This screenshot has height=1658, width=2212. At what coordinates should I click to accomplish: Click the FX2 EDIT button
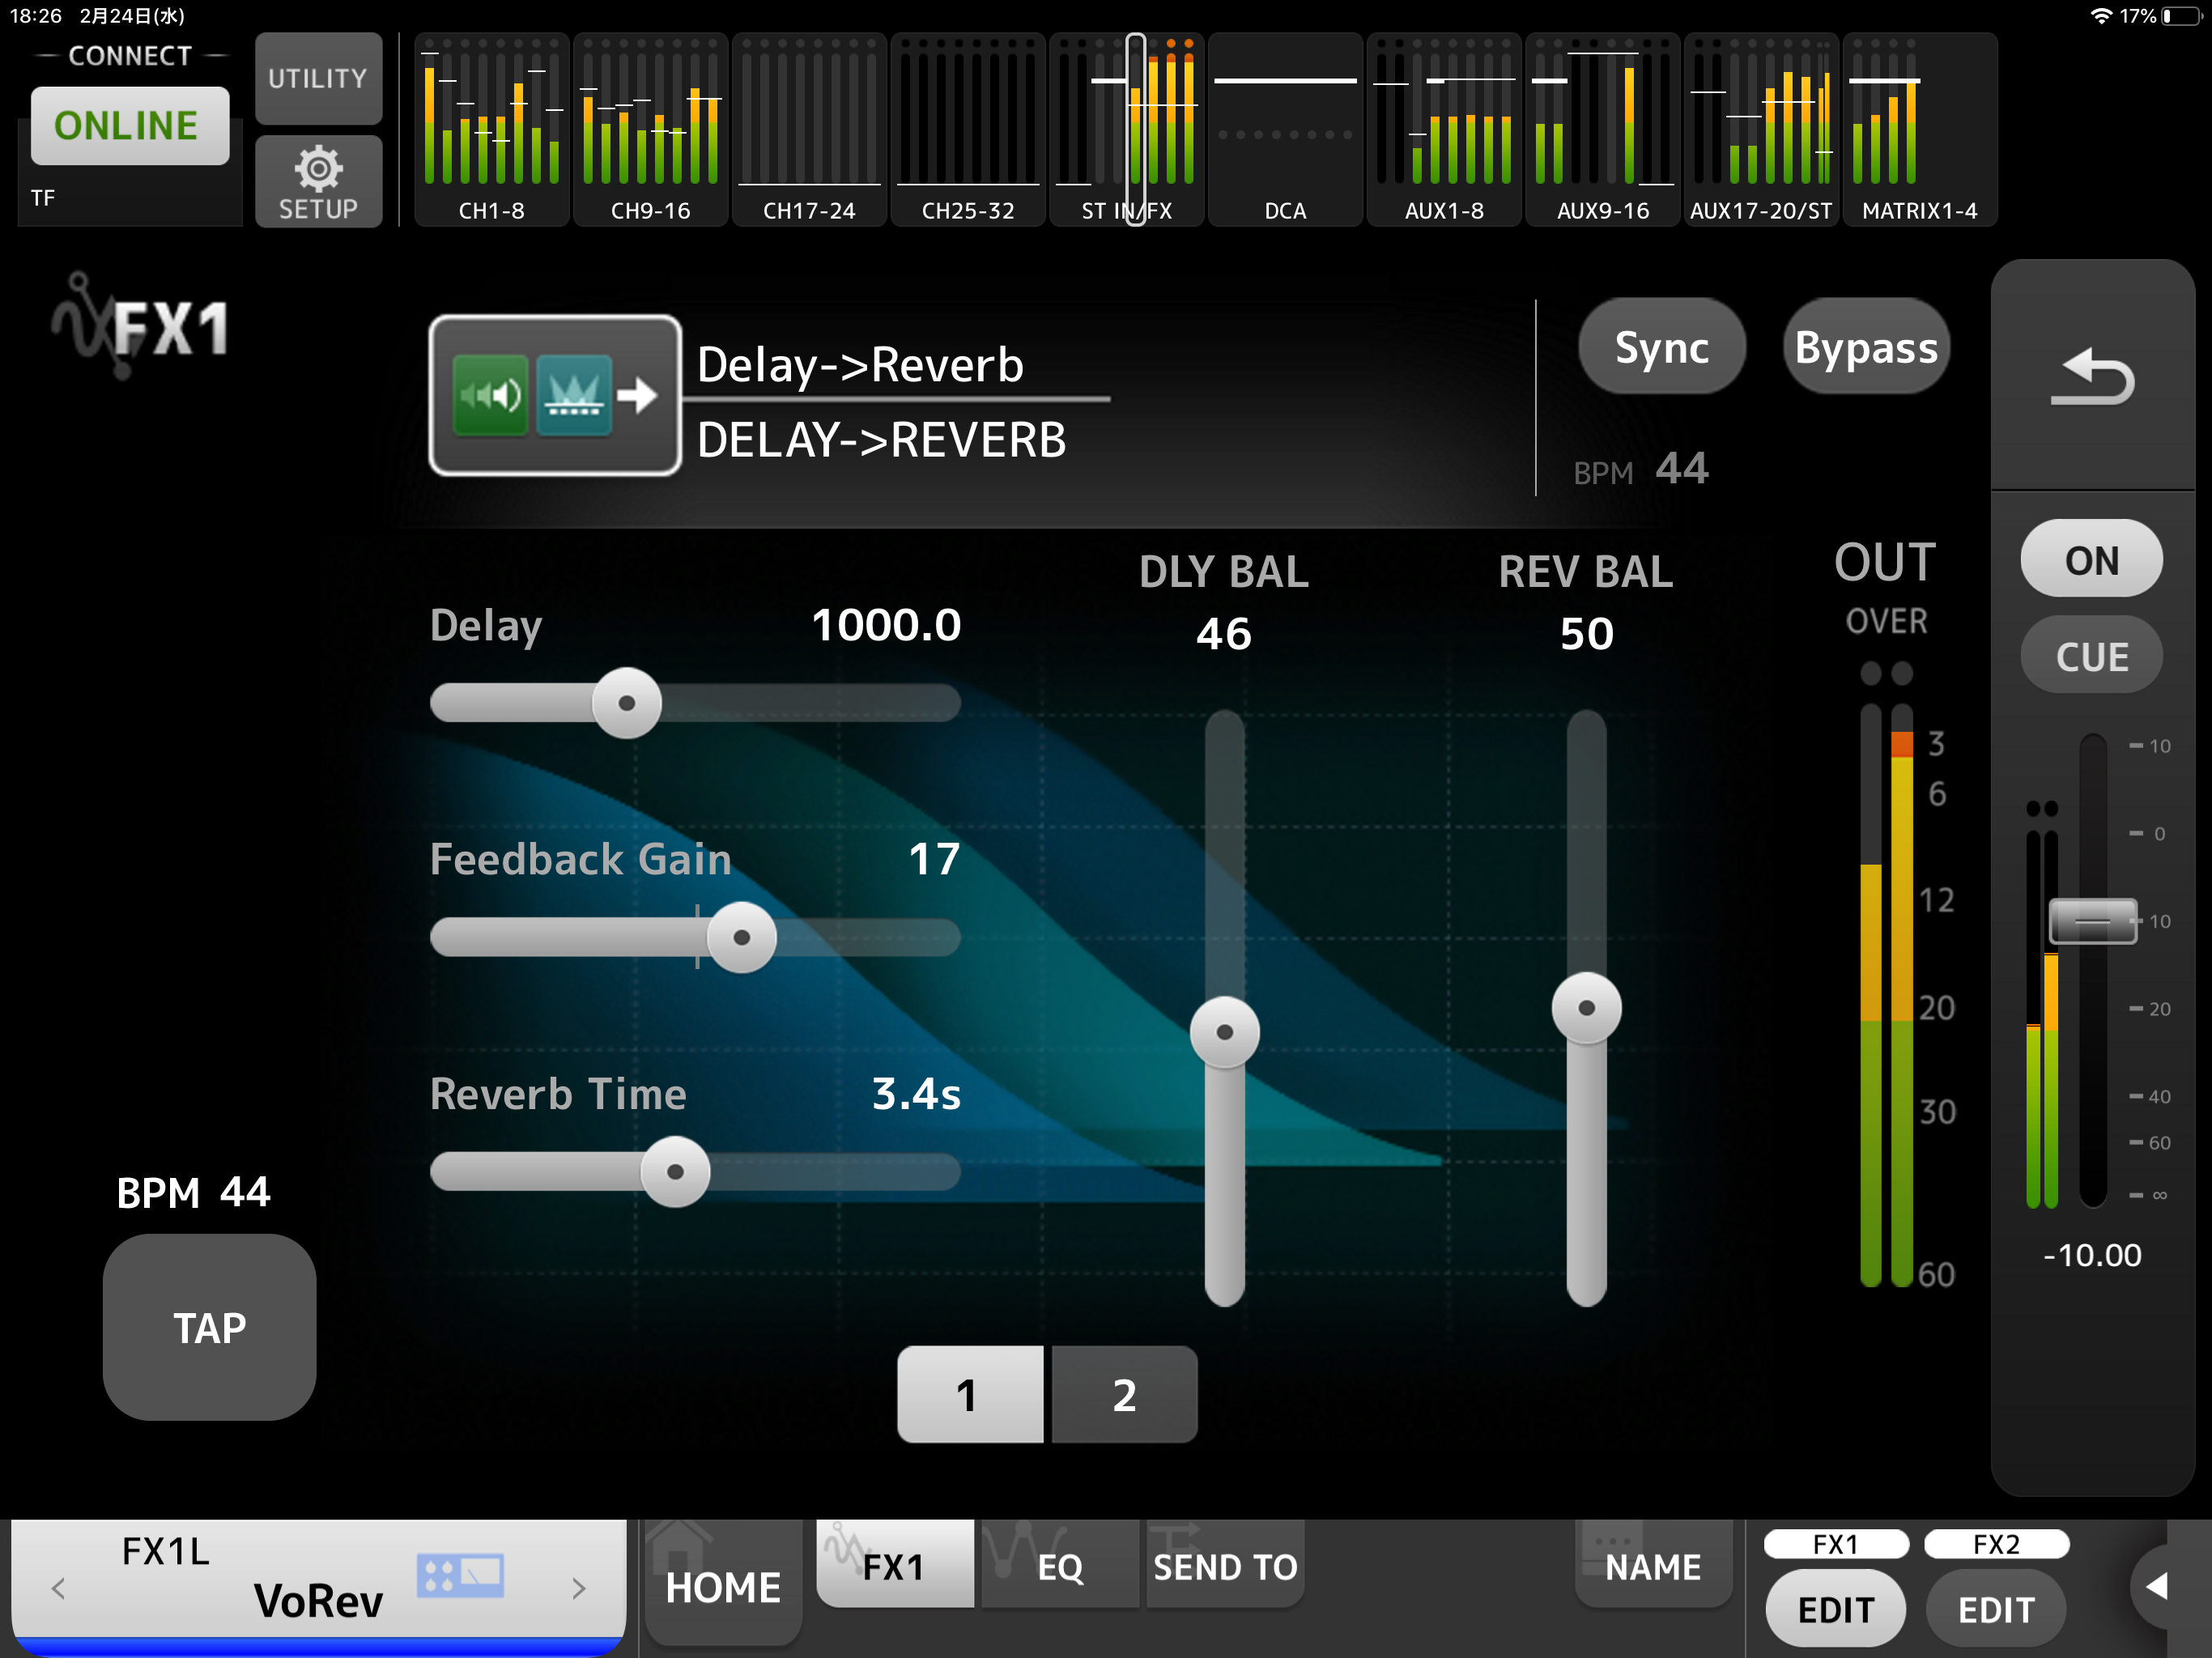[1995, 1609]
